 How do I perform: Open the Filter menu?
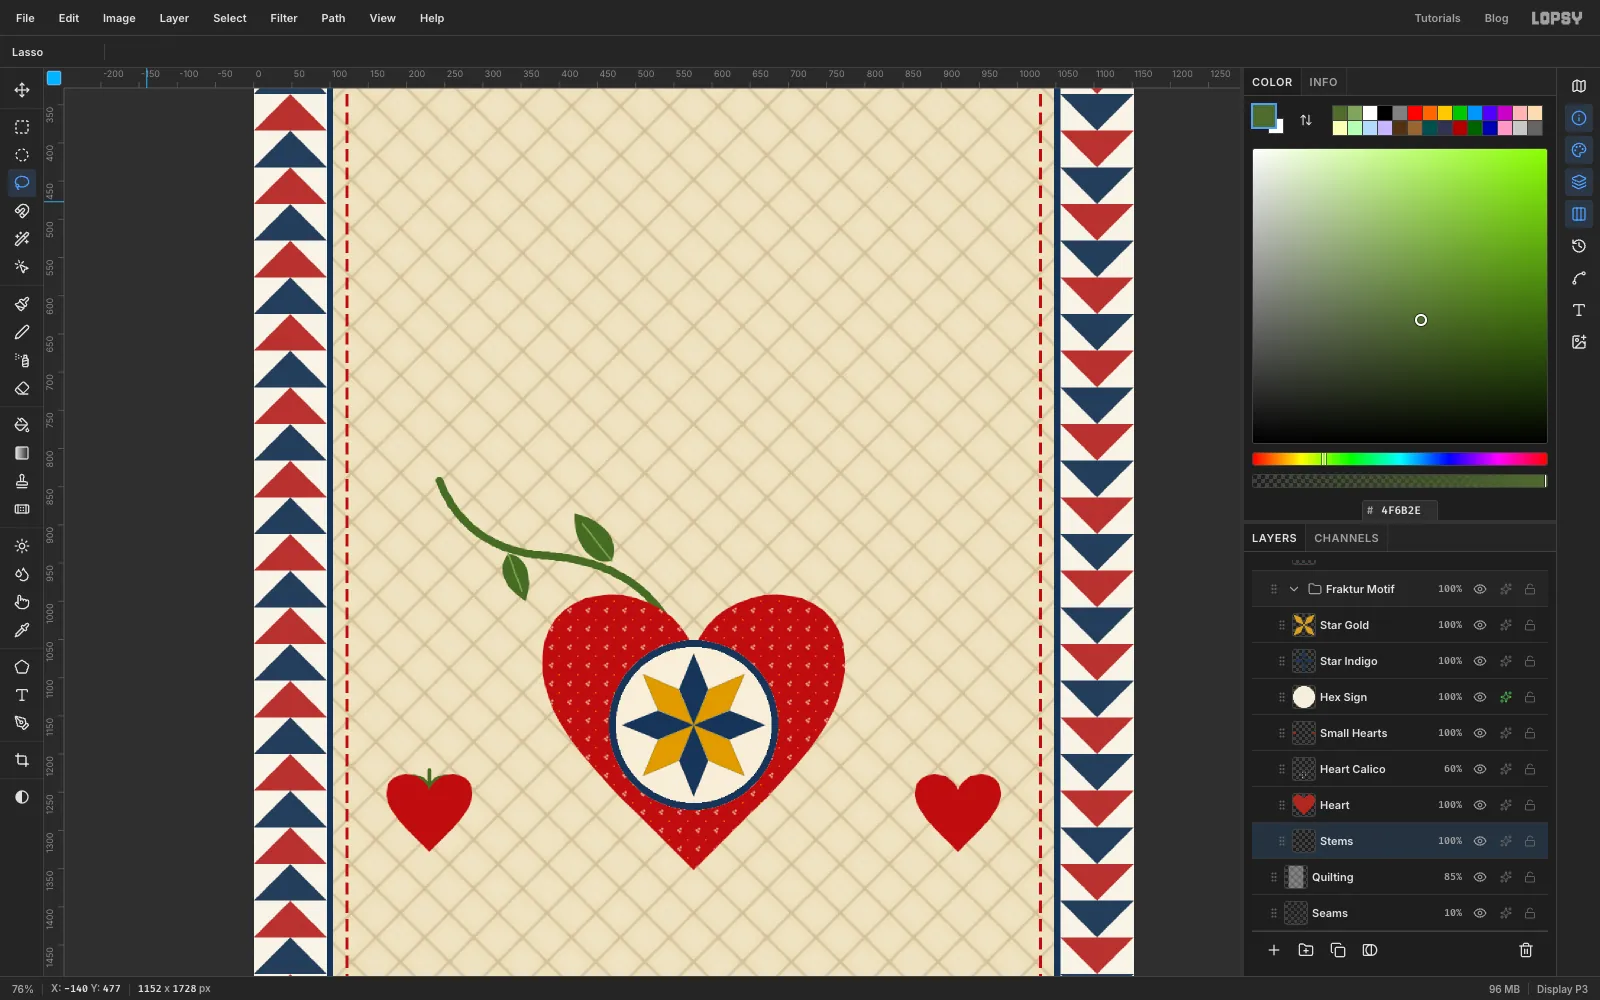click(284, 18)
